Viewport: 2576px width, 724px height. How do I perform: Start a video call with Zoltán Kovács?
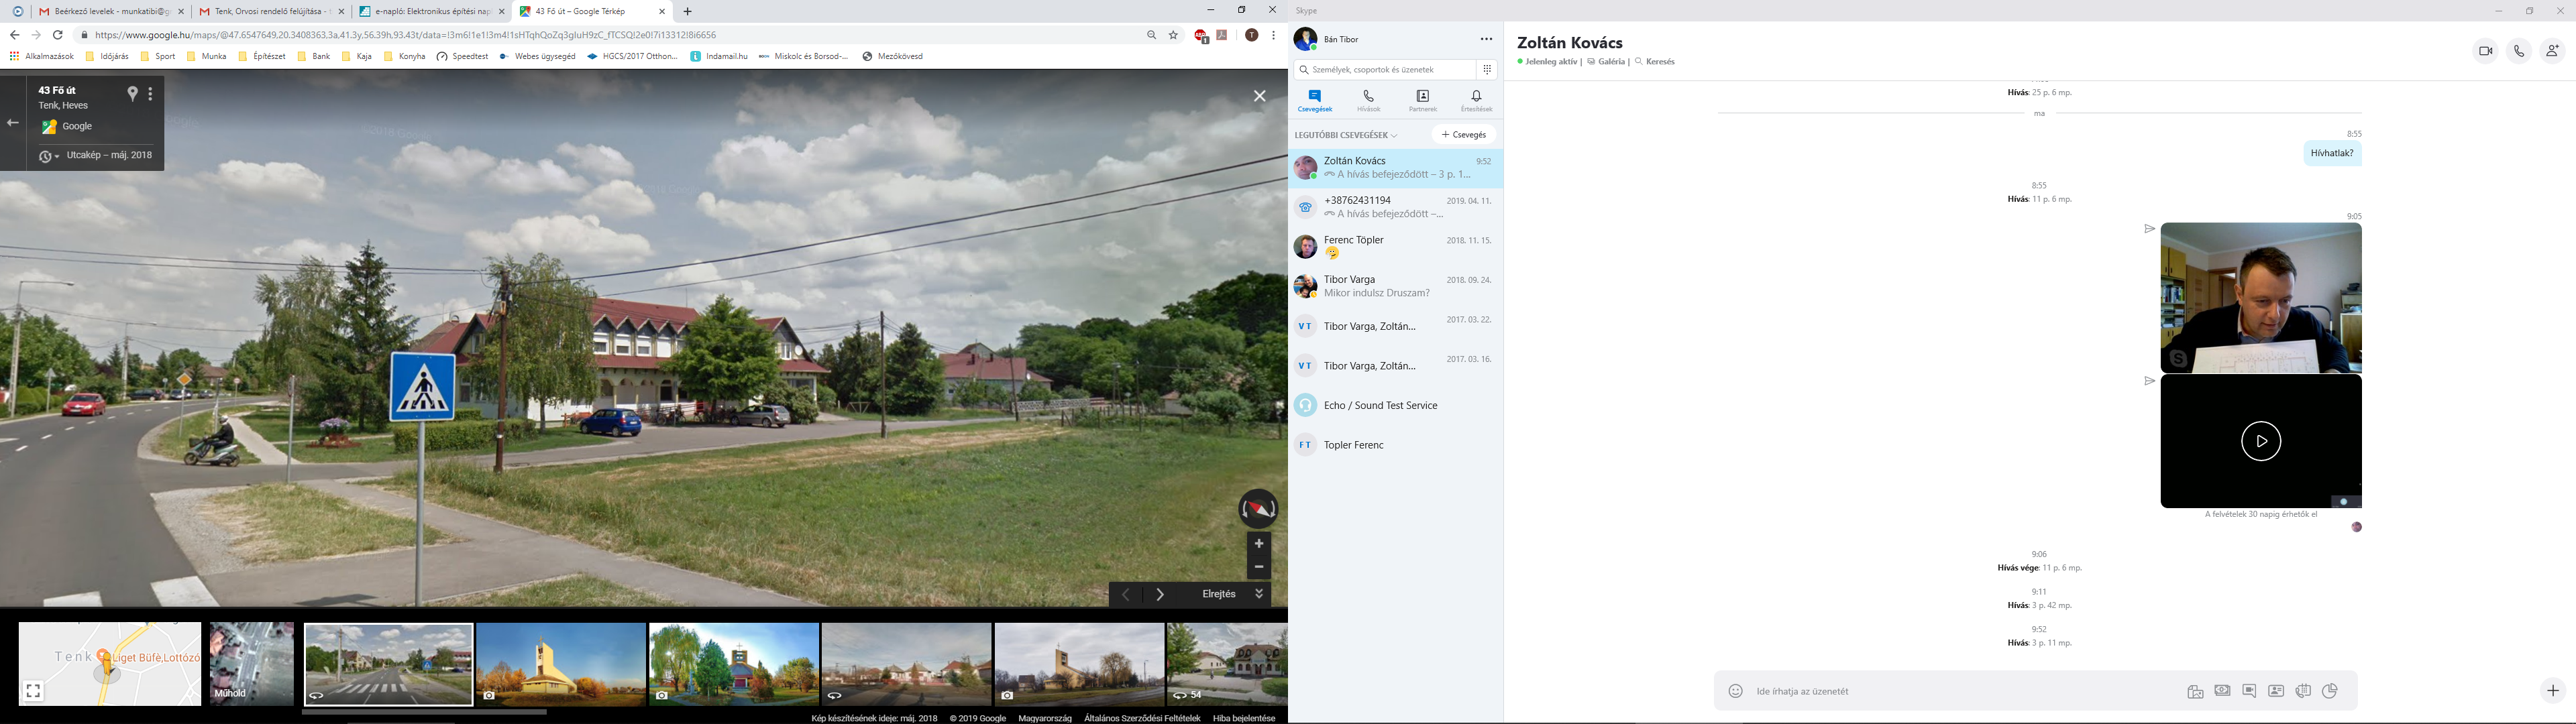tap(2485, 52)
